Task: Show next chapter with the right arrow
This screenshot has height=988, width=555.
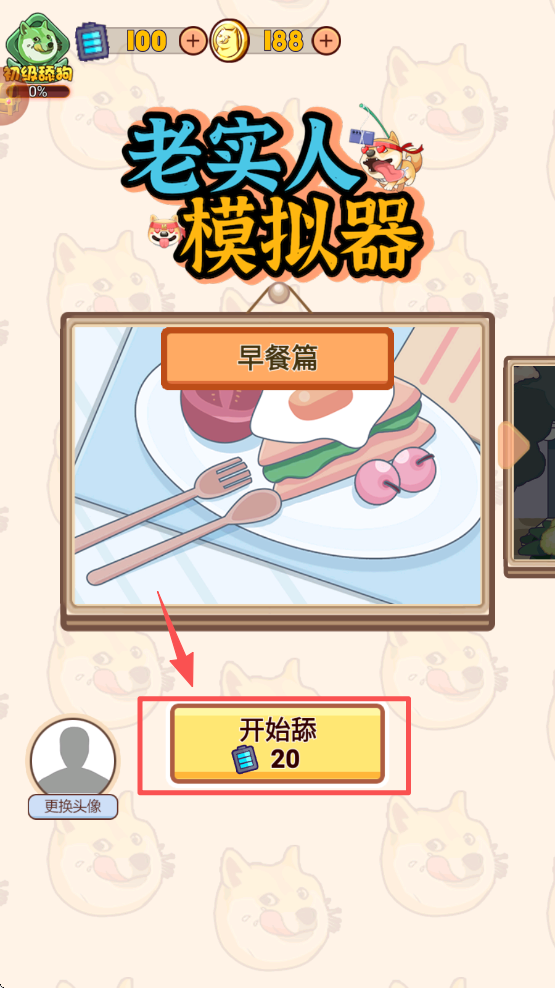Action: pyautogui.click(x=513, y=447)
